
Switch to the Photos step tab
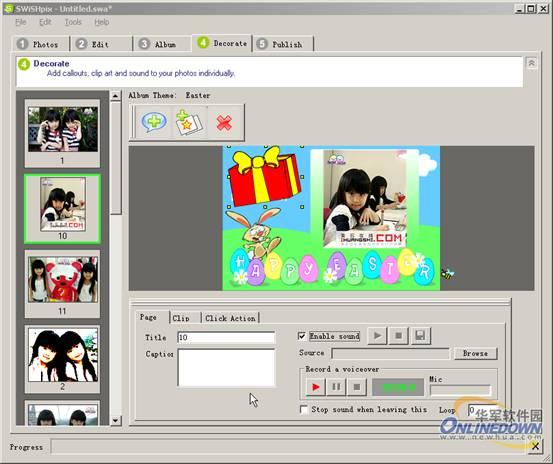point(40,44)
